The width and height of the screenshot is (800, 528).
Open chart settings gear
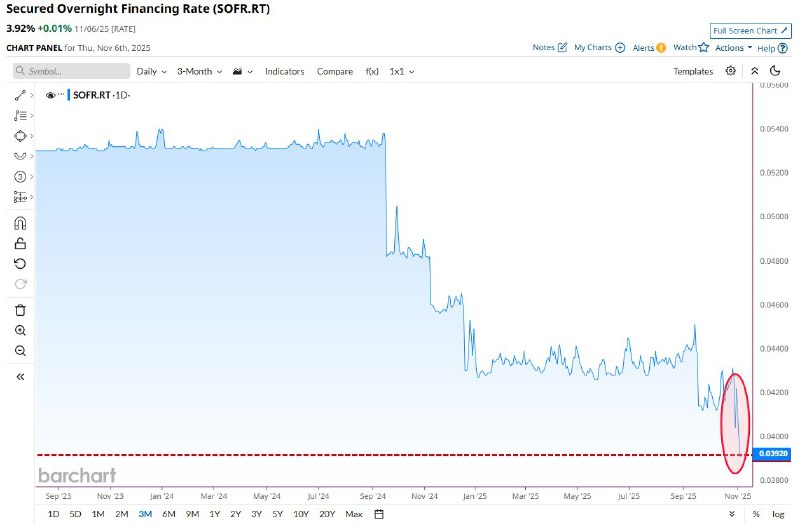point(731,71)
